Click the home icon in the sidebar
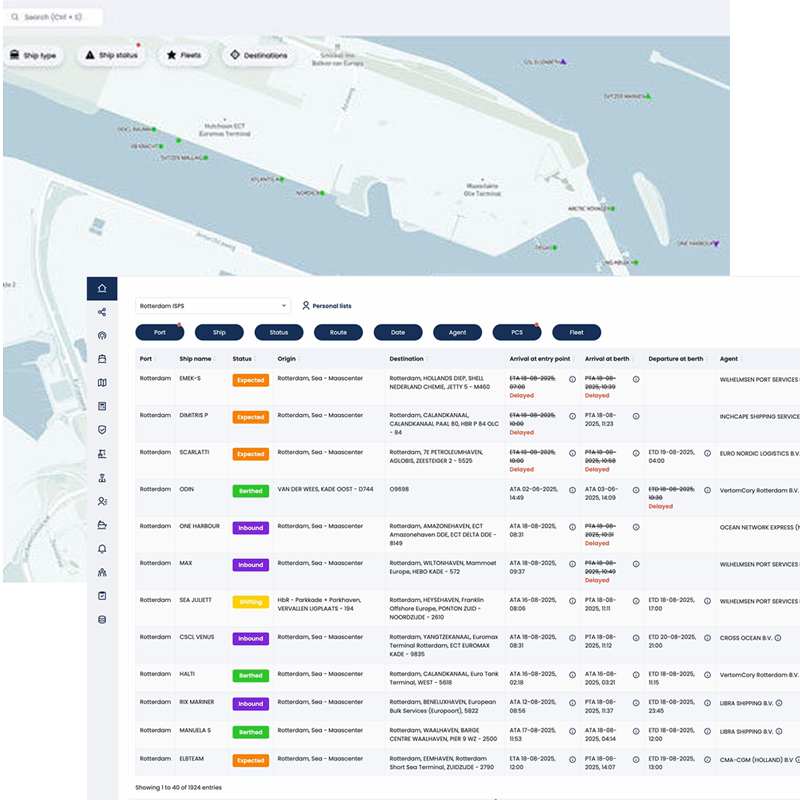 point(102,289)
